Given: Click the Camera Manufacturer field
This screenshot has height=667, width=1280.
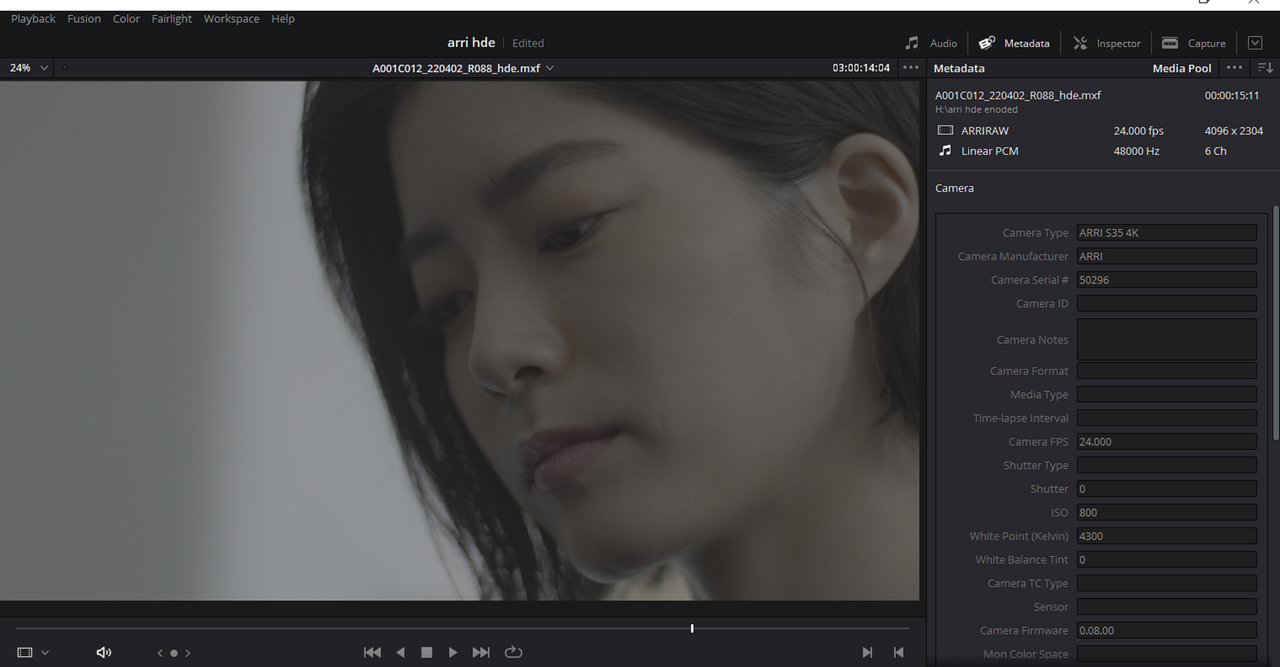Looking at the screenshot, I should tap(1166, 256).
